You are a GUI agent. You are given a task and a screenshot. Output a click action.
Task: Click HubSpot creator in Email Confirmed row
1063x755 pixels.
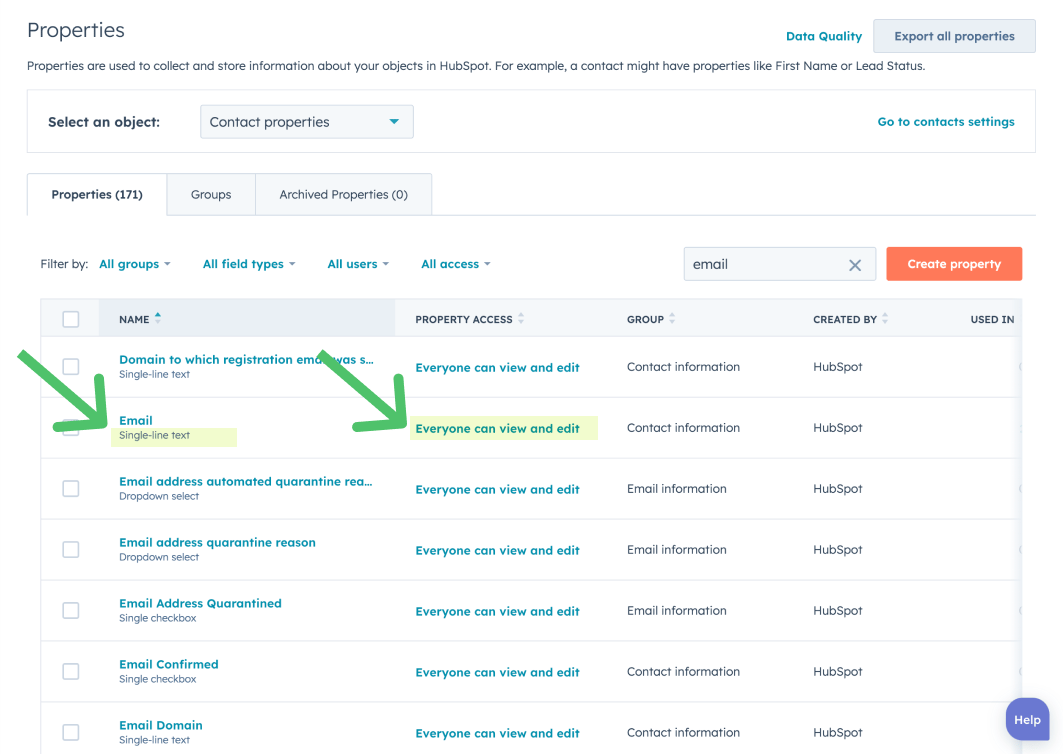click(x=837, y=672)
